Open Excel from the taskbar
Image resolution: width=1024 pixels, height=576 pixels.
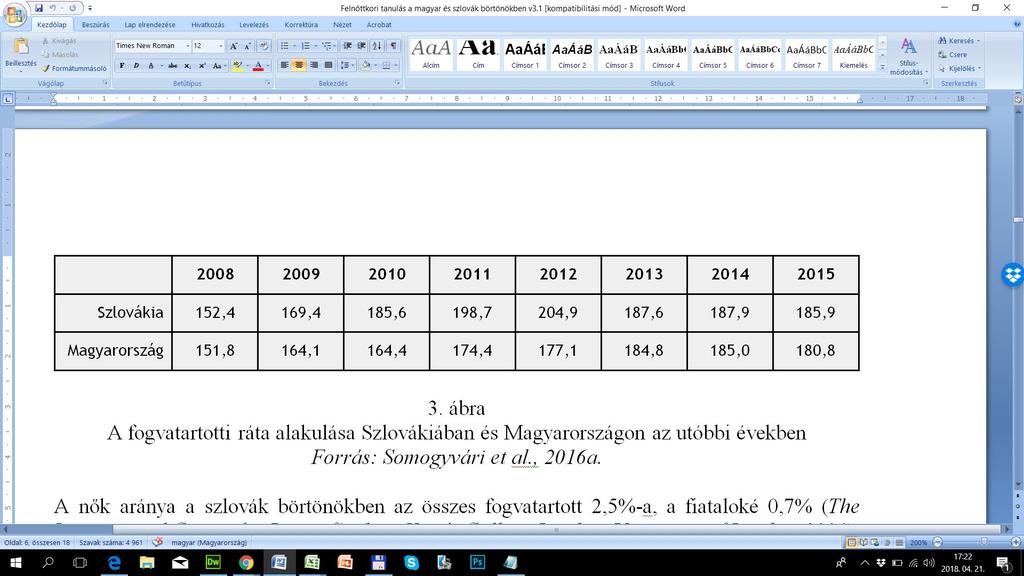312,562
